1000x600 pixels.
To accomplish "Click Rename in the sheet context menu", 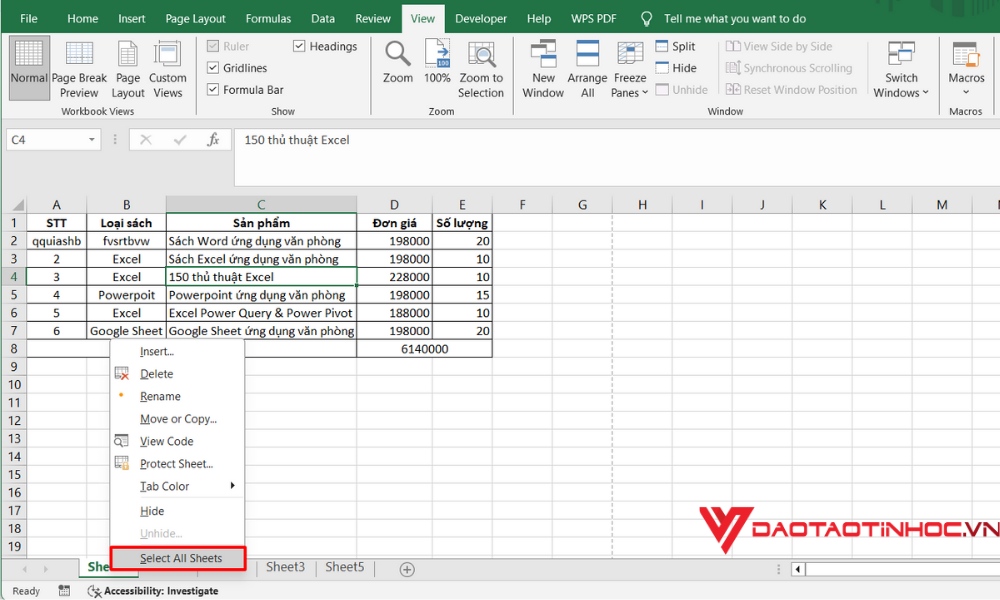I will [163, 396].
